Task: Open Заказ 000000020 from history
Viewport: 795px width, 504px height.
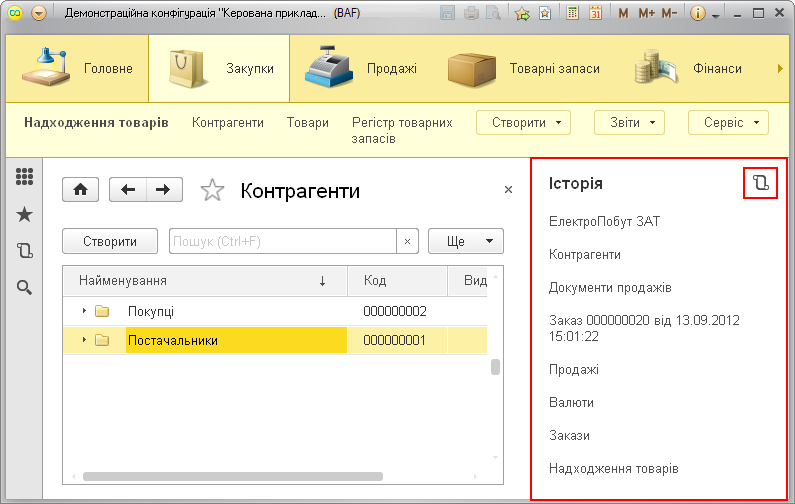Action: 644,328
